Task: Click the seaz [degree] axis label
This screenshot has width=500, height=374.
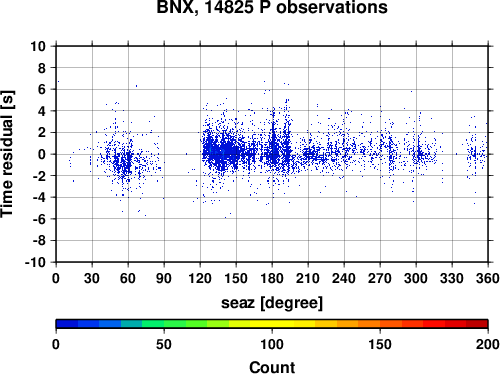Action: pos(272,303)
